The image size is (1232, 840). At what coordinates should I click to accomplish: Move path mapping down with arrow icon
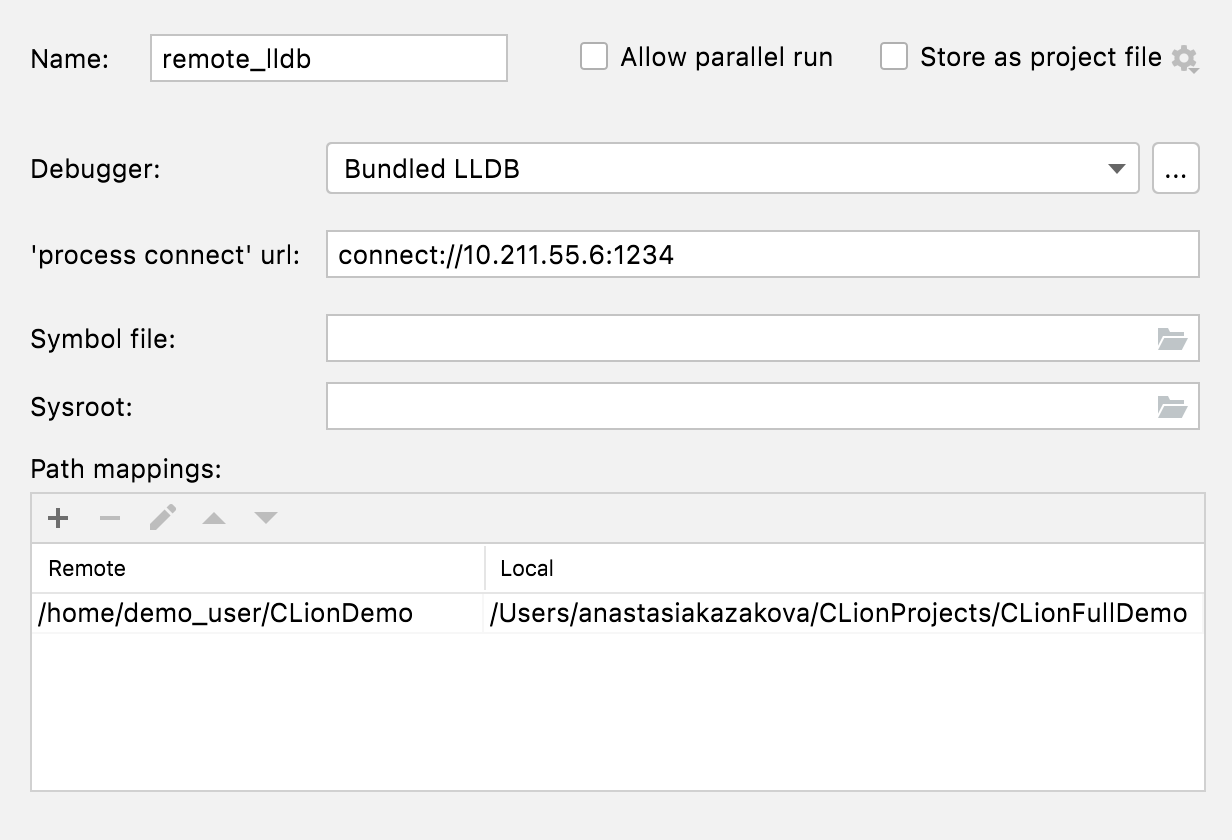tap(265, 518)
